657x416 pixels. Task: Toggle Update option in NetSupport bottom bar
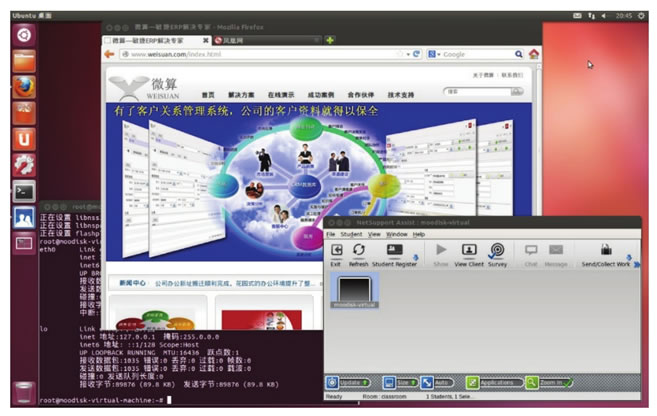click(349, 382)
